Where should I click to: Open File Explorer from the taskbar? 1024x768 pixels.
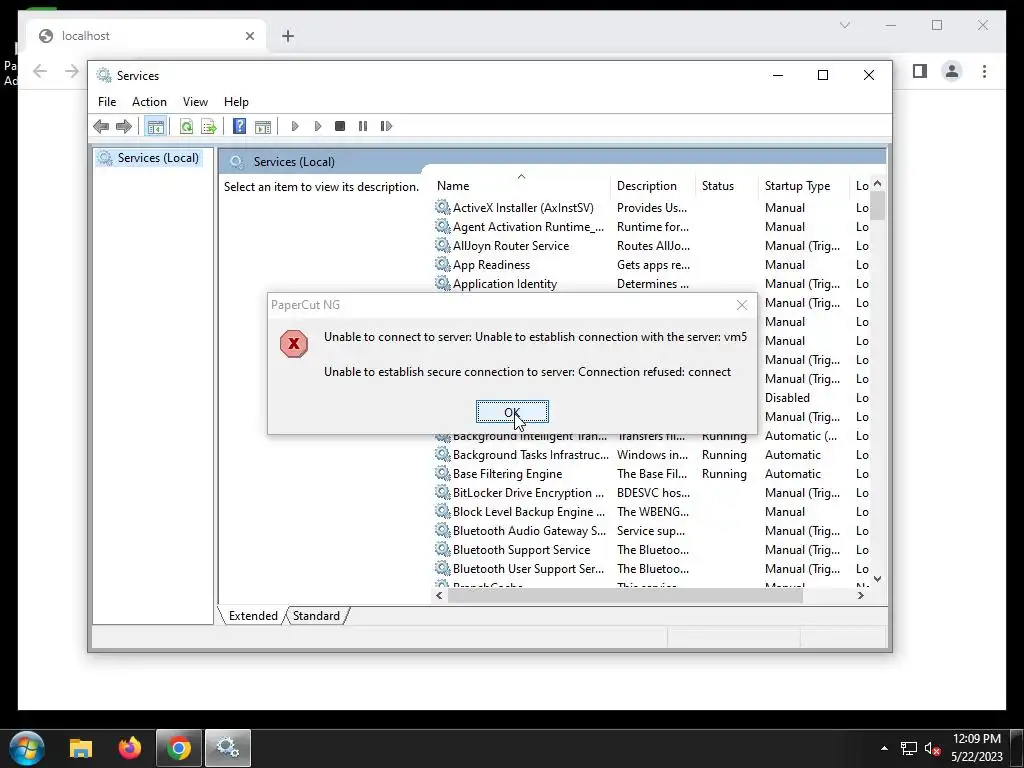[x=81, y=748]
